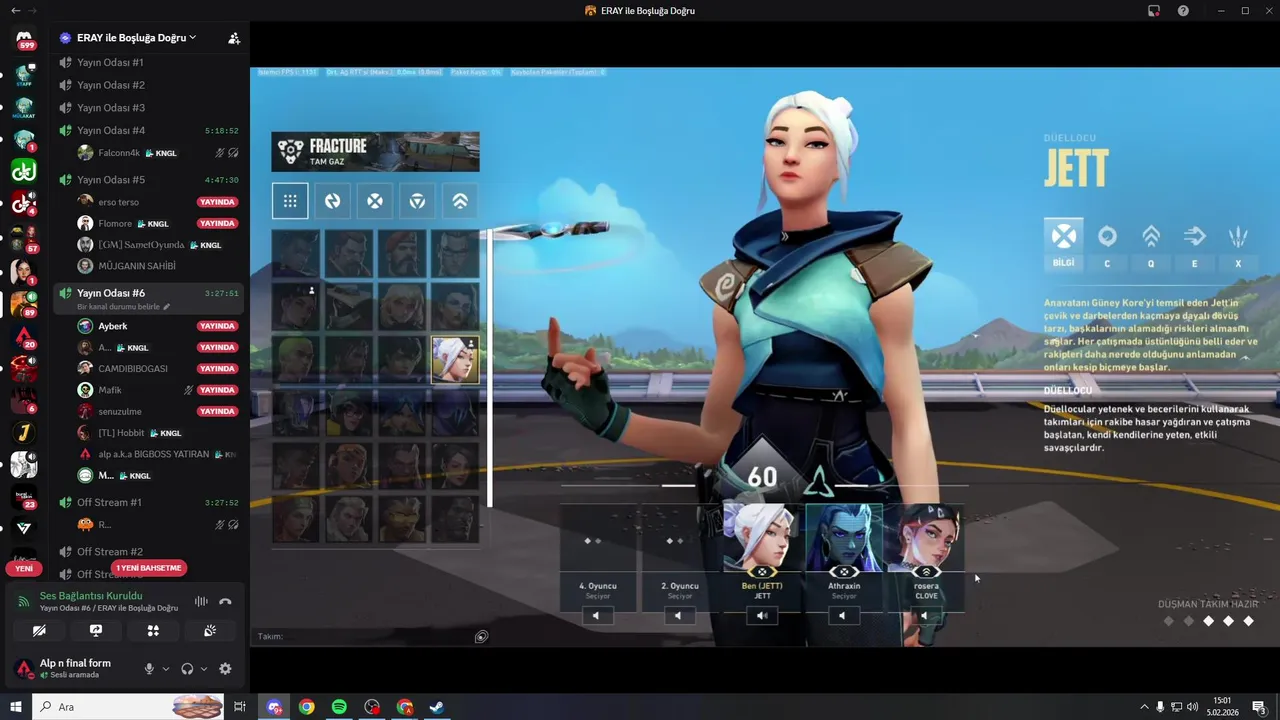Open Spotify from Windows taskbar

339,707
